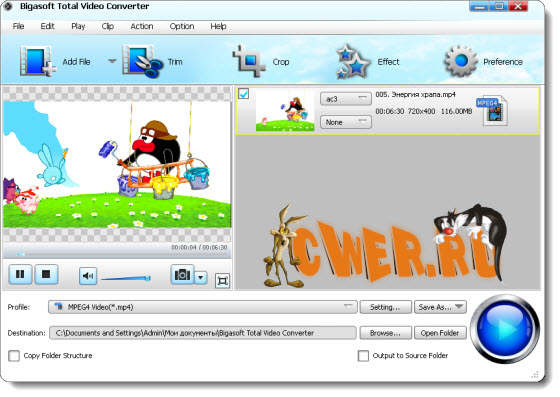Screen dimensions: 560x397
Task: Enable Output to Source Folder checkbox
Action: [x=363, y=356]
